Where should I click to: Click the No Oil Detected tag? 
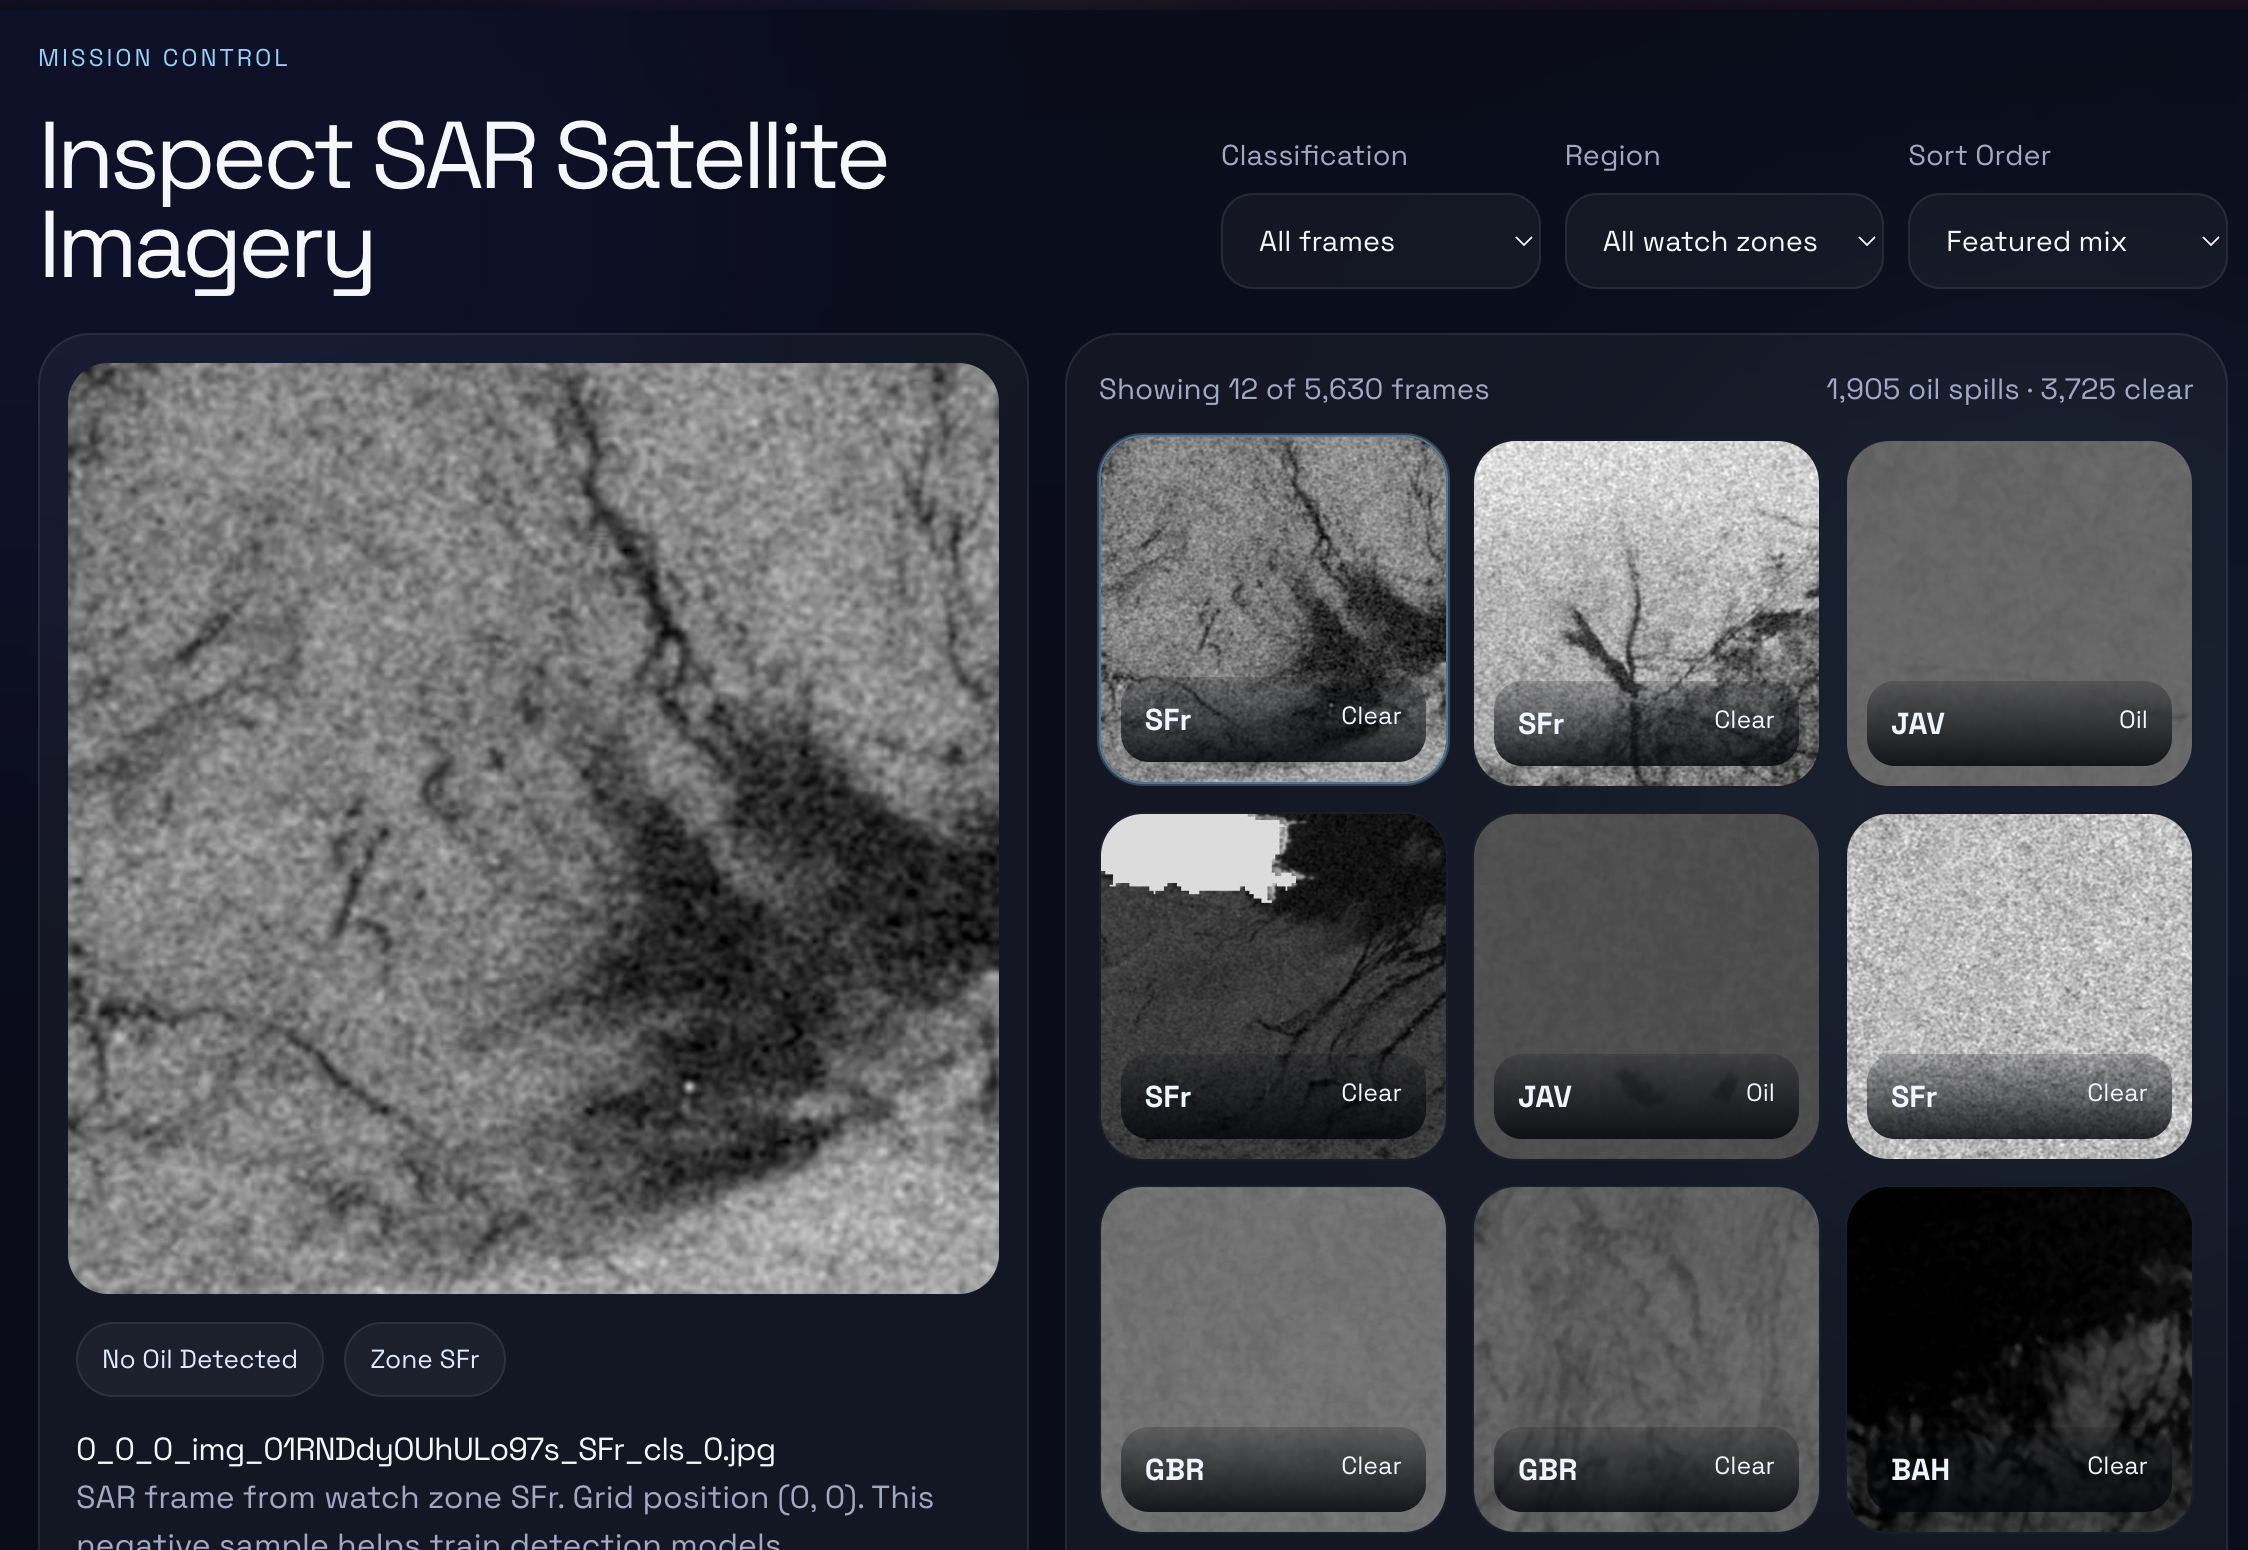coord(199,1359)
